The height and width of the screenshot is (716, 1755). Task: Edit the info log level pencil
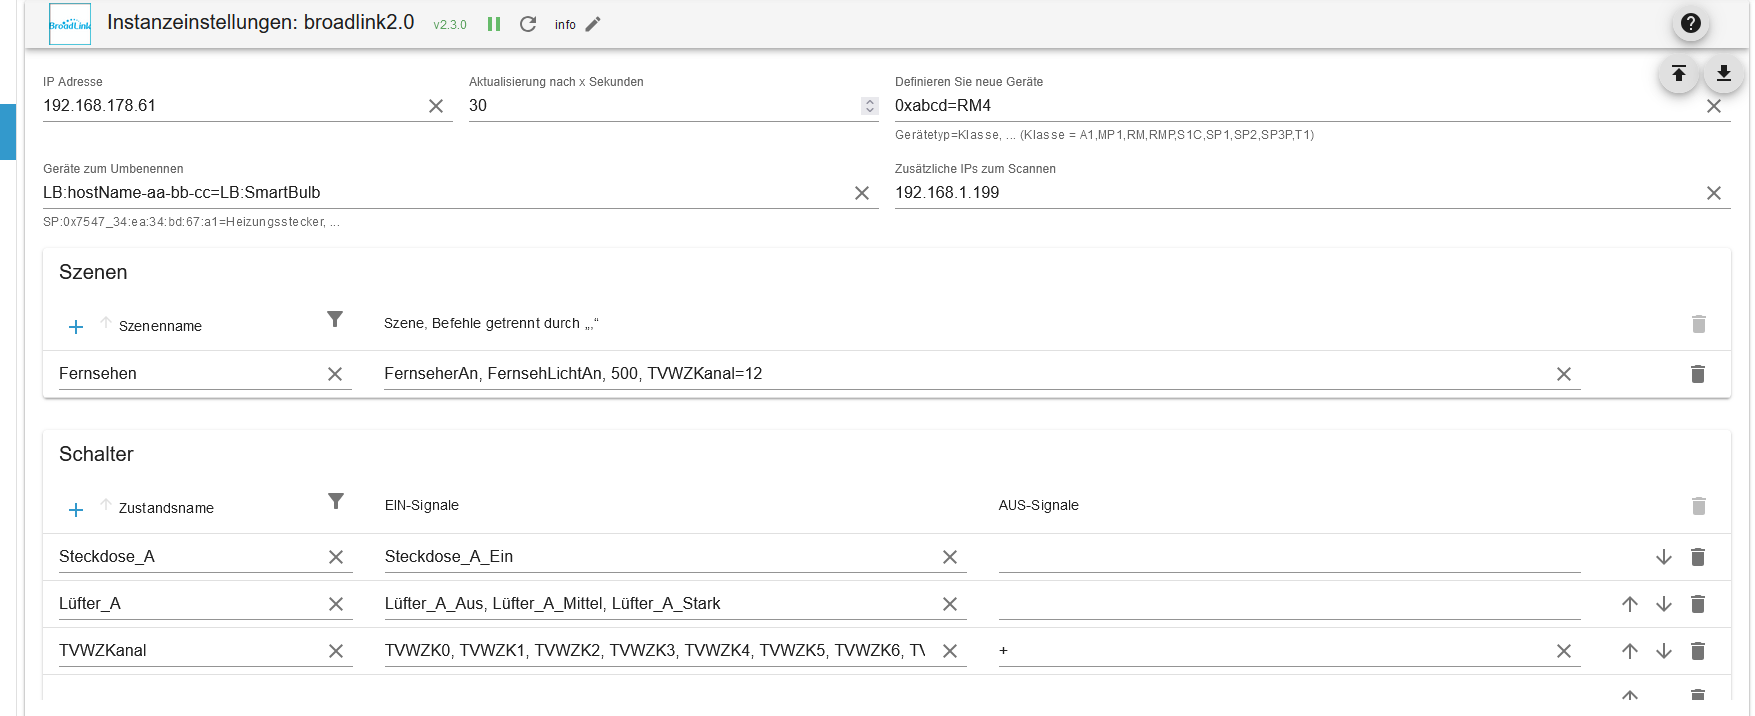click(593, 24)
